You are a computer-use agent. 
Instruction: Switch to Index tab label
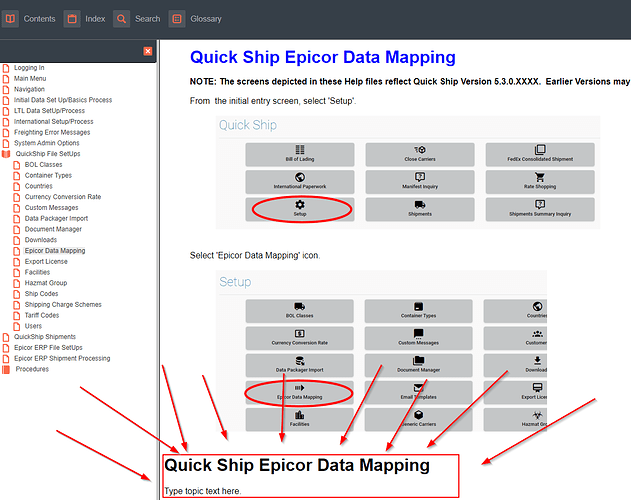pos(95,19)
